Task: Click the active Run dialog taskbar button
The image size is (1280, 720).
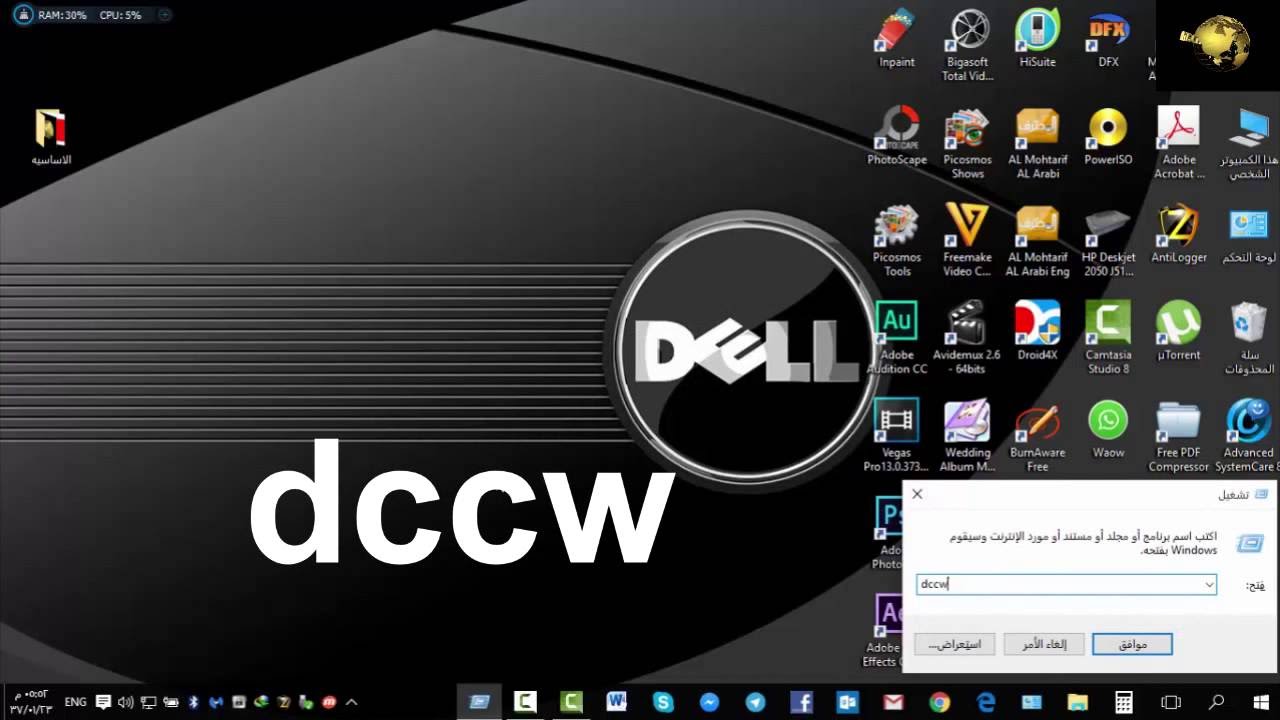Action: click(x=479, y=702)
